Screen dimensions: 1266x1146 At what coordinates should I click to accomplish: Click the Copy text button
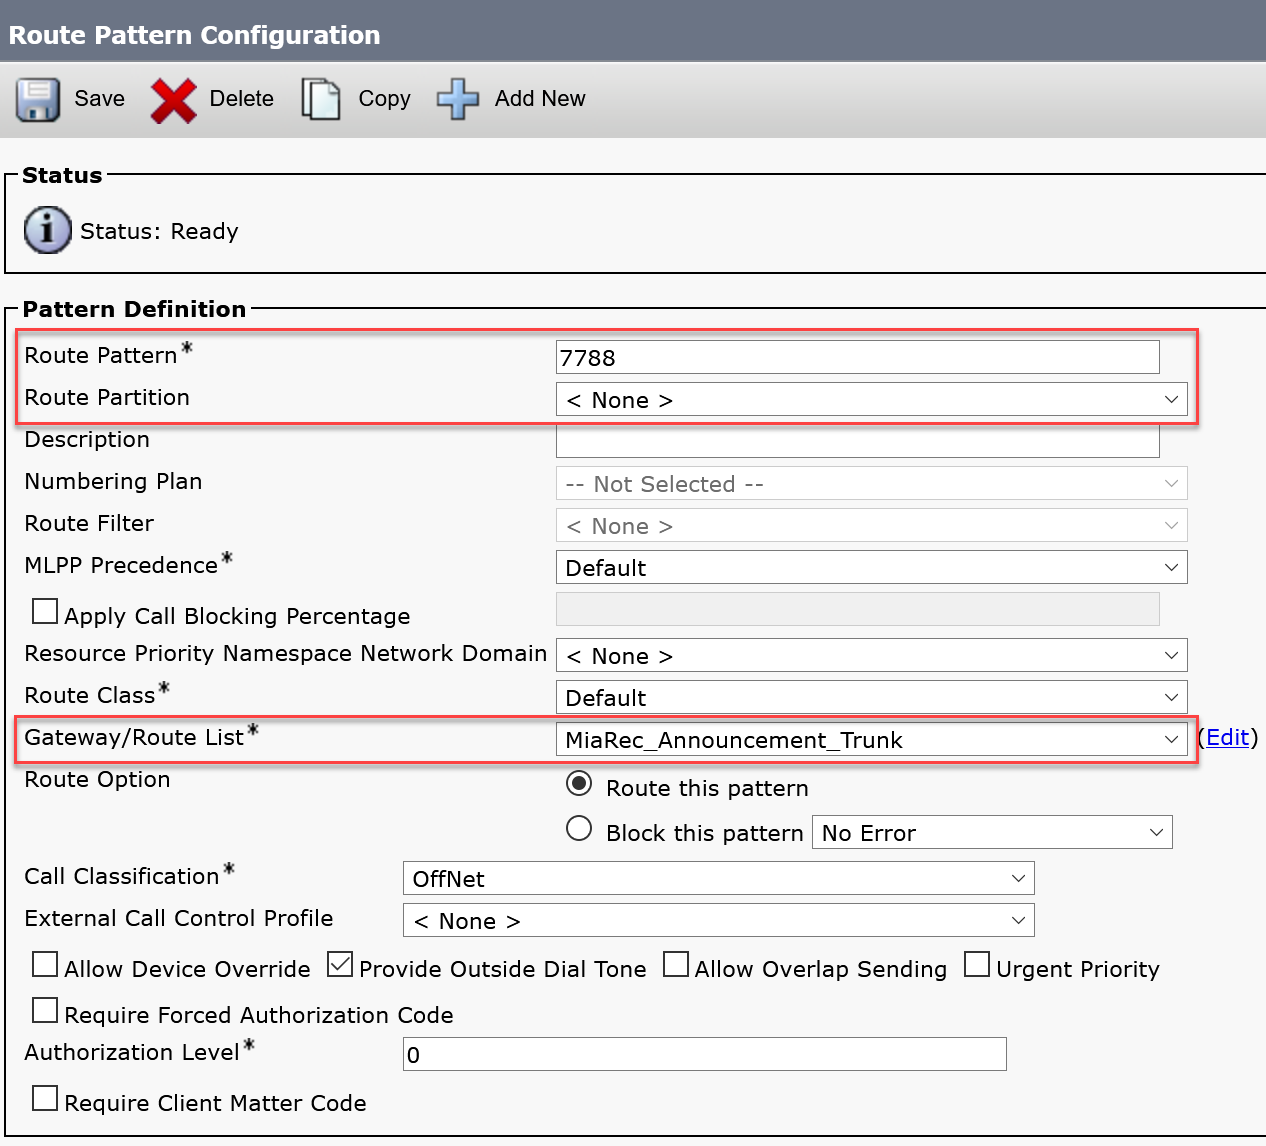click(384, 99)
